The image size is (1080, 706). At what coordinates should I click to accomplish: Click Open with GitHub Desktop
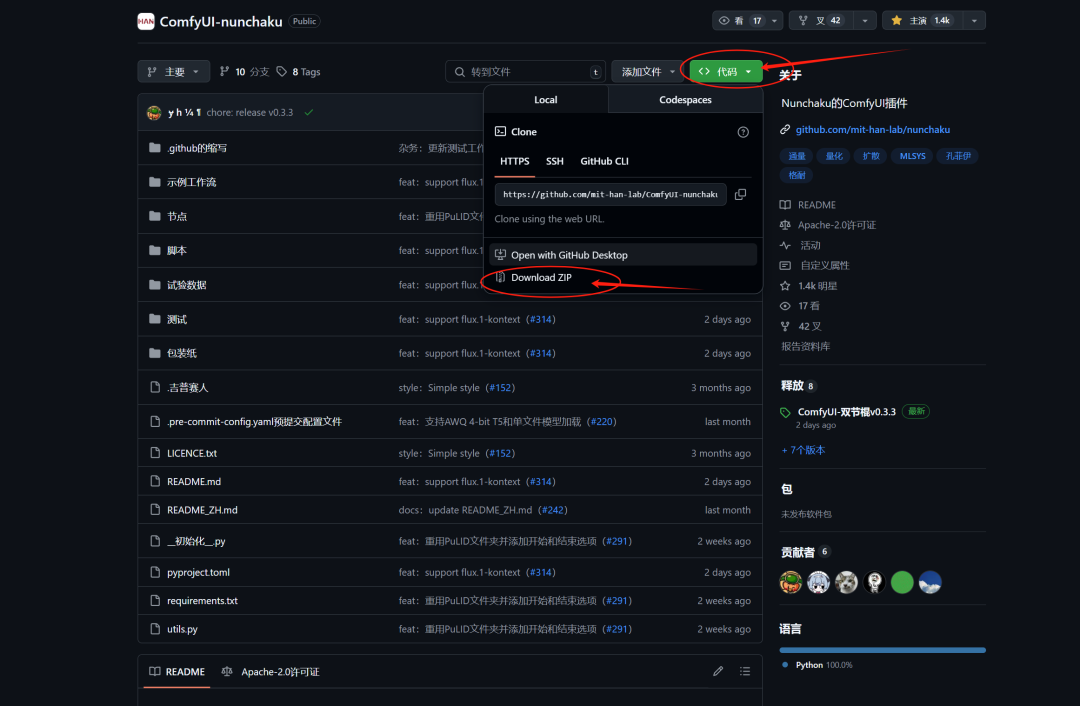(623, 255)
